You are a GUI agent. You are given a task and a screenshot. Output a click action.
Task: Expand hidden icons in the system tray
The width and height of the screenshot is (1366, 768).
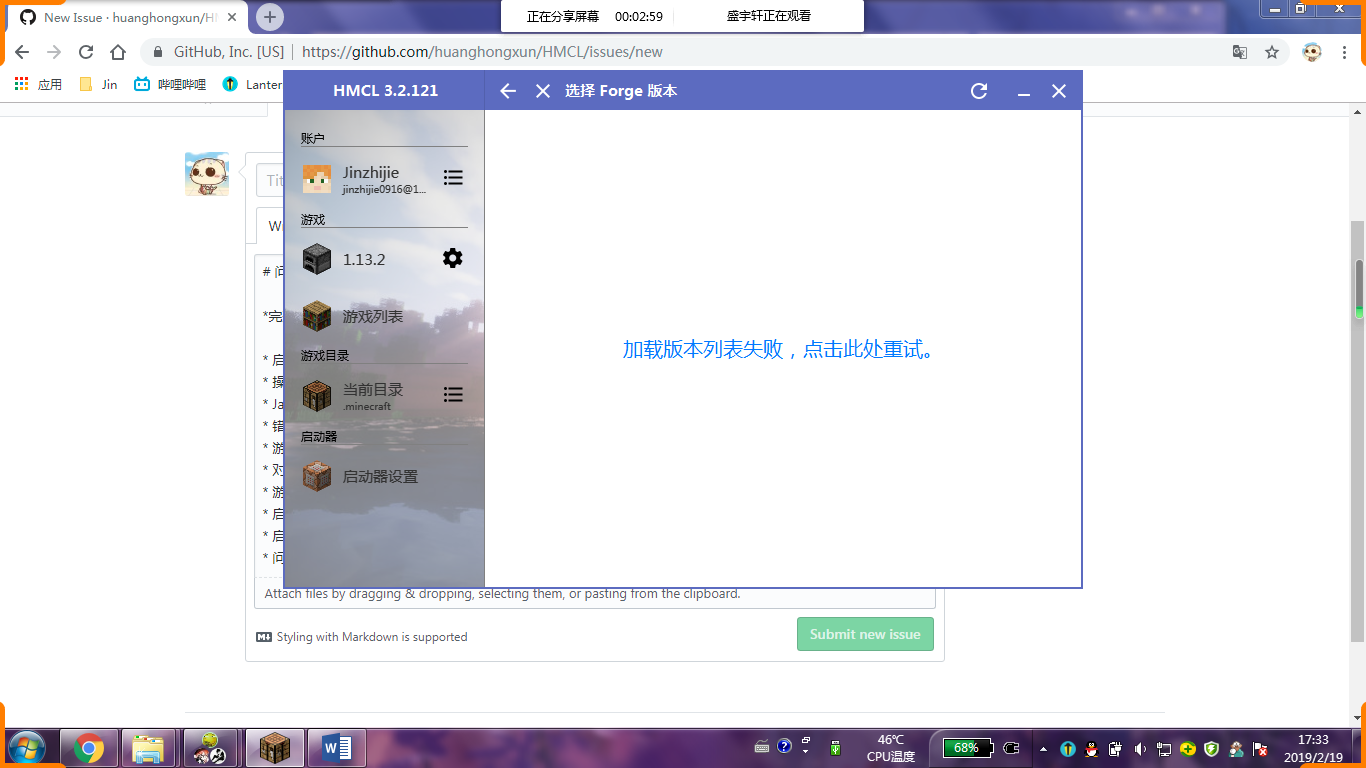tap(1044, 747)
